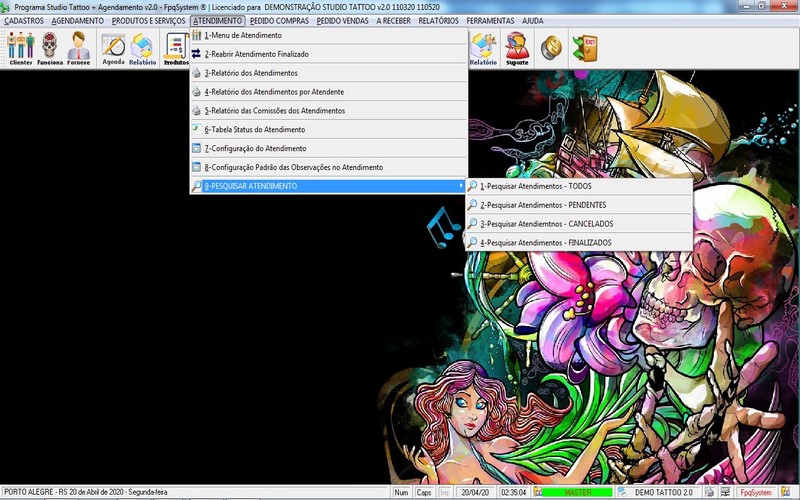Viewport: 800px width, 500px height.
Task: Click the app icon in the title bar
Action: (6, 7)
